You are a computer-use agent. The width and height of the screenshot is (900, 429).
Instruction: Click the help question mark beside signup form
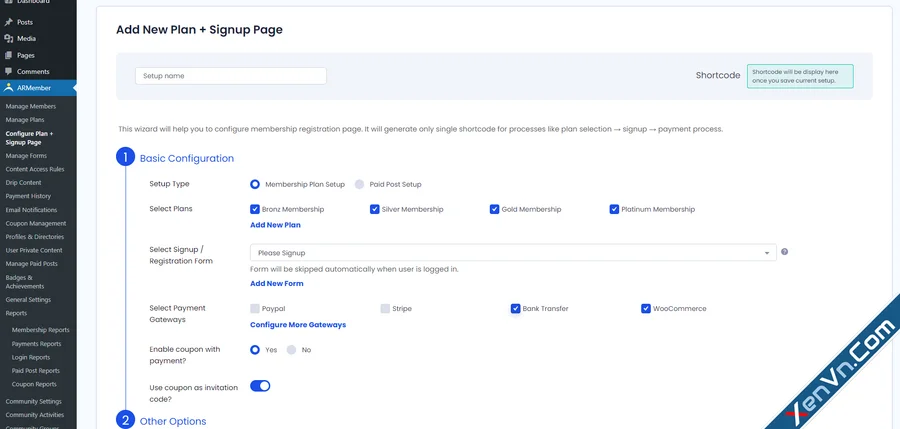[x=785, y=252]
